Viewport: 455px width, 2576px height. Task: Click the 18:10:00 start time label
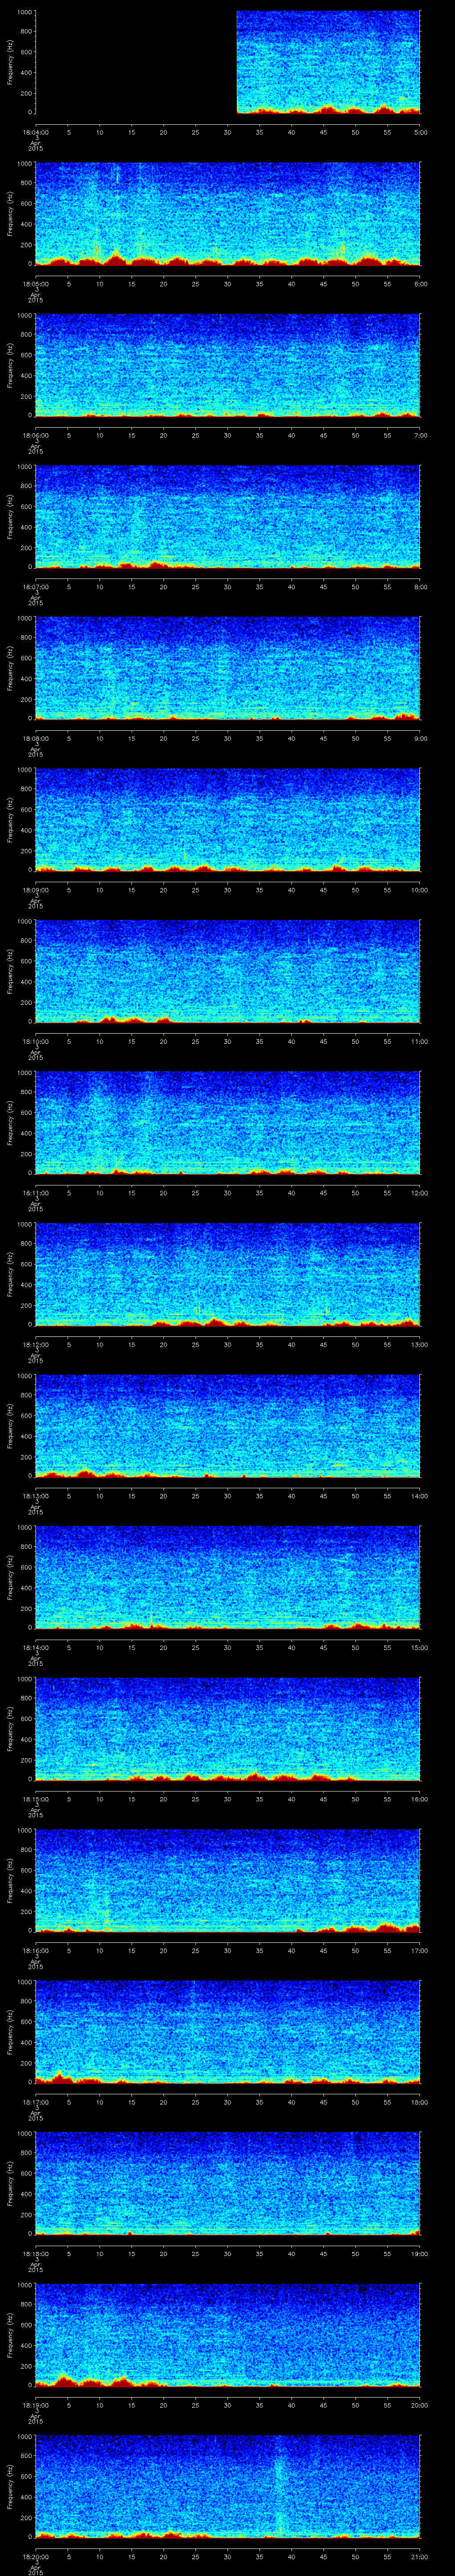pos(35,1041)
